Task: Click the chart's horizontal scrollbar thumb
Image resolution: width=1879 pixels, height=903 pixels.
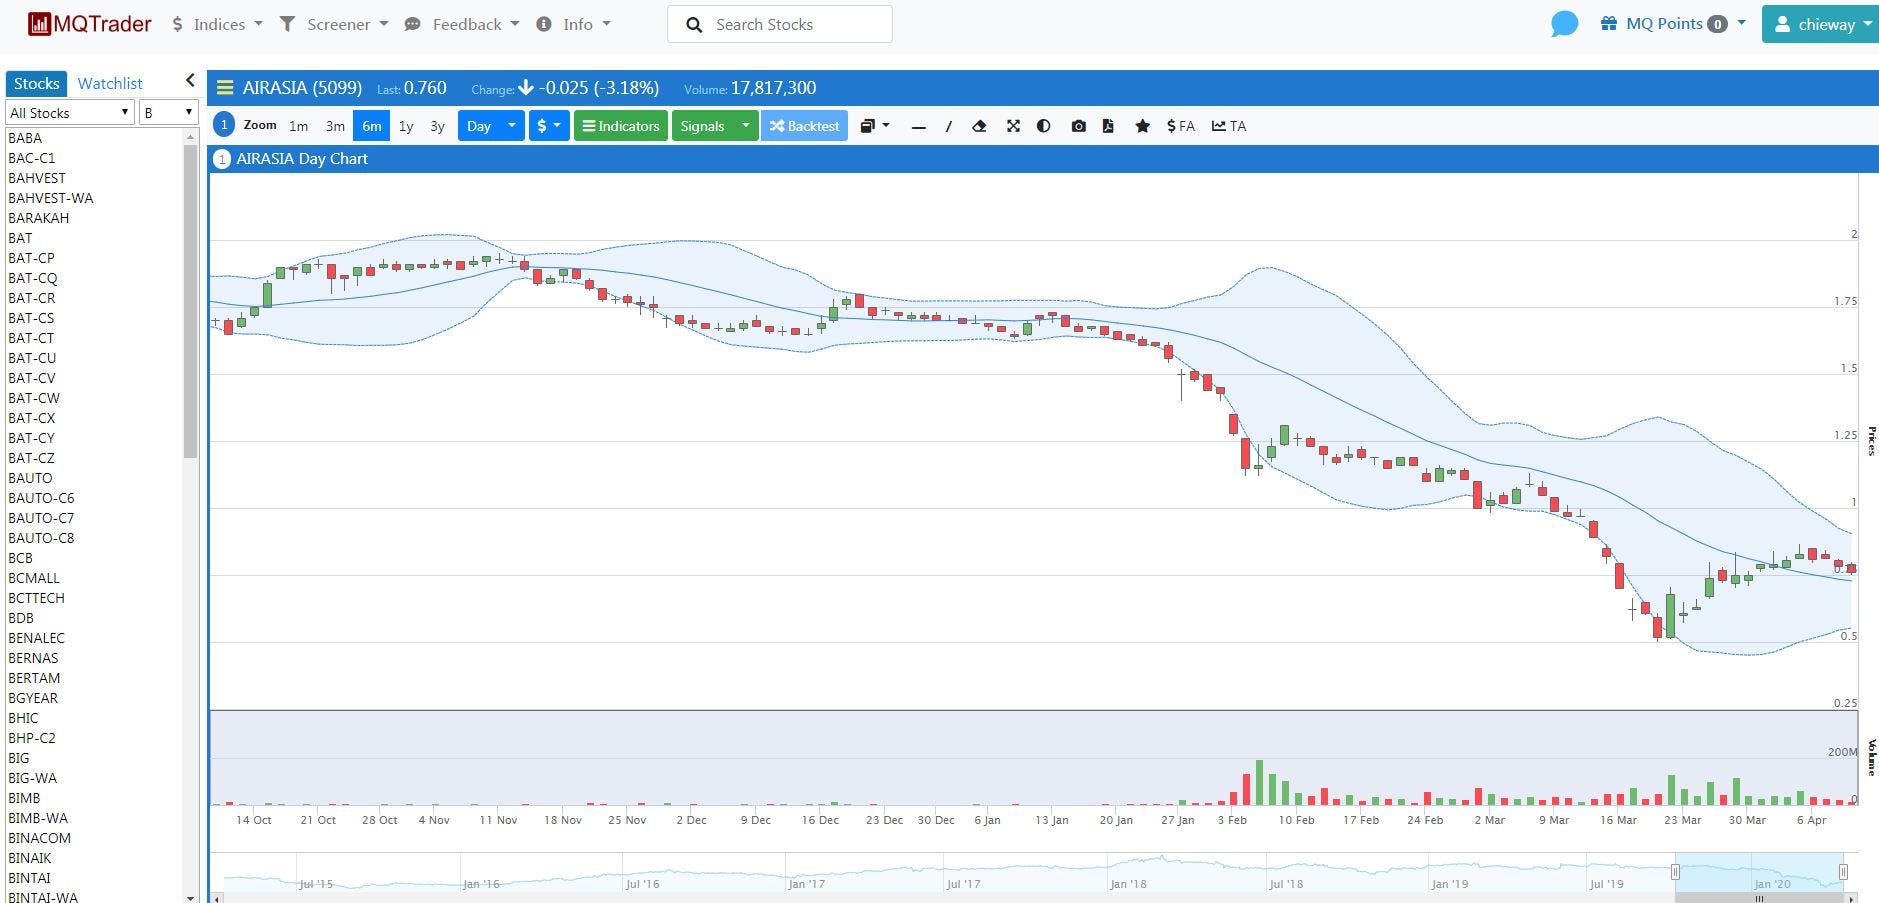Action: (1760, 899)
